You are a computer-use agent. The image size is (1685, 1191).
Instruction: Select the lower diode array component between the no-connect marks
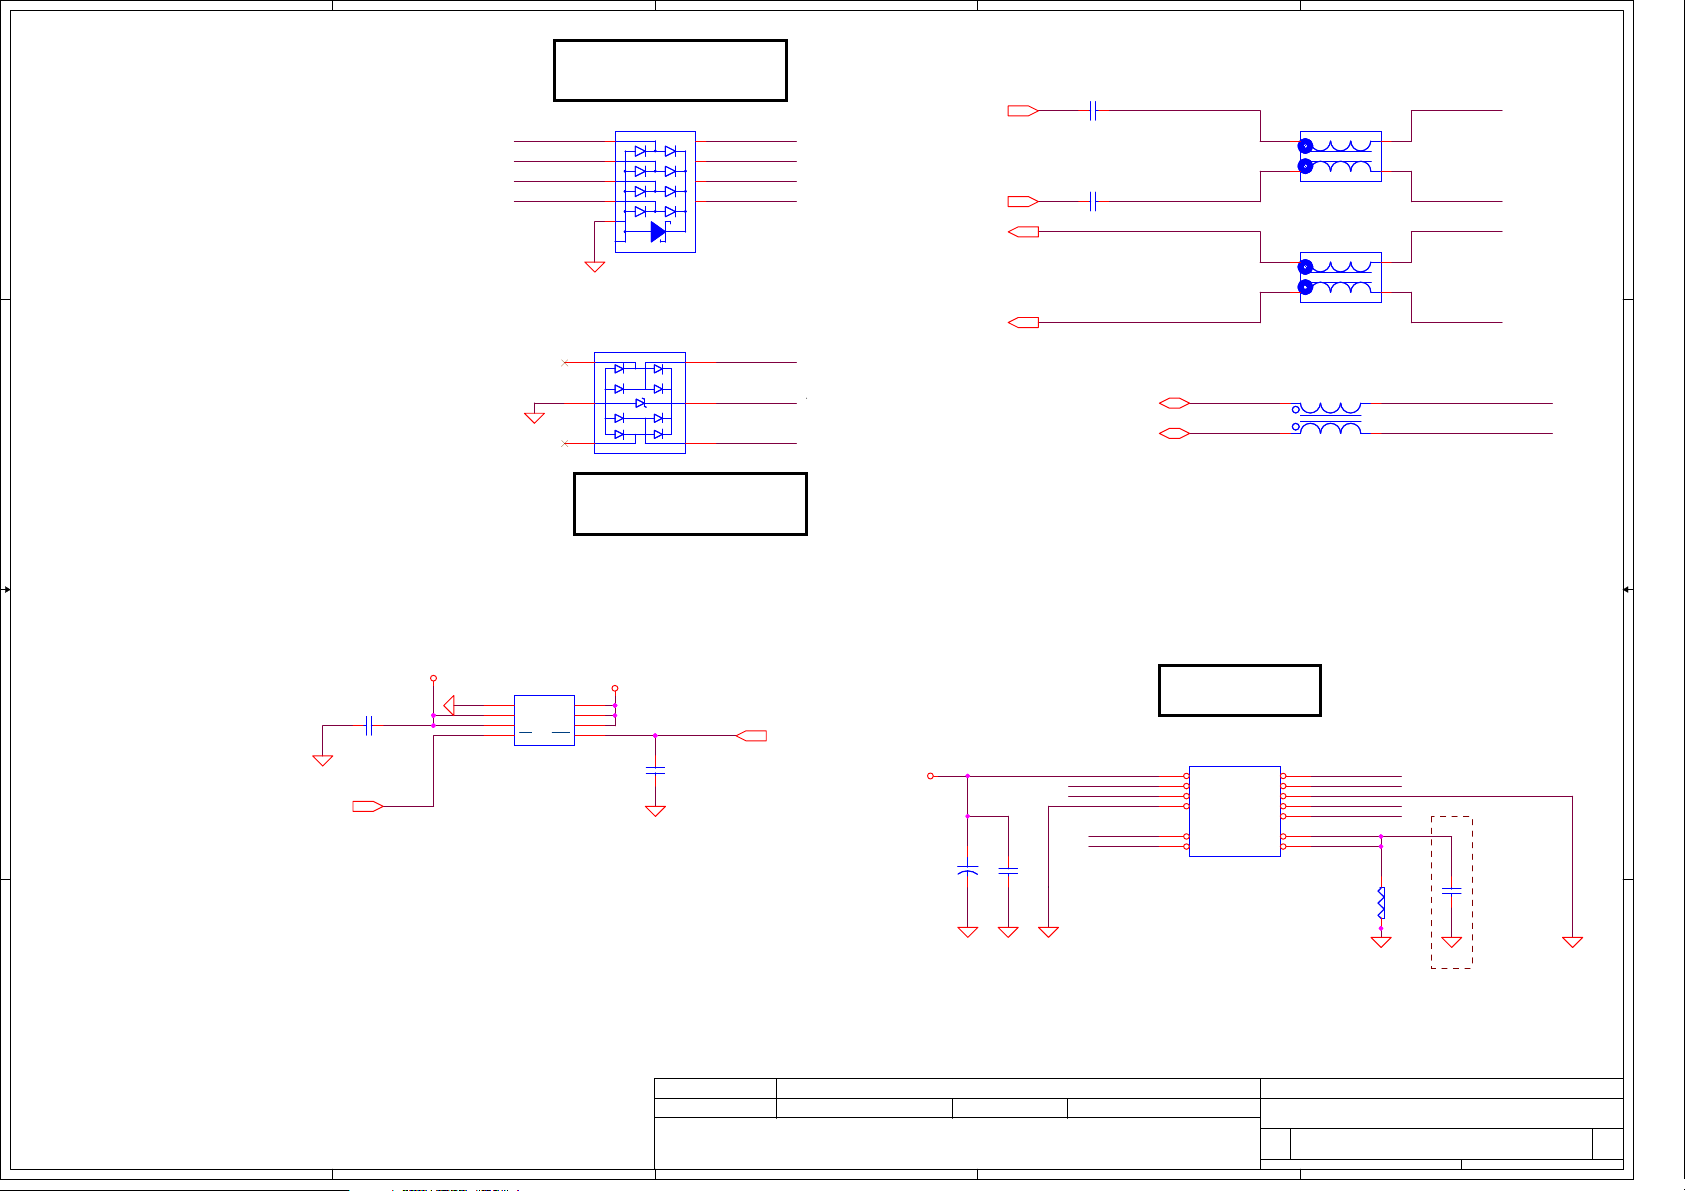[640, 403]
